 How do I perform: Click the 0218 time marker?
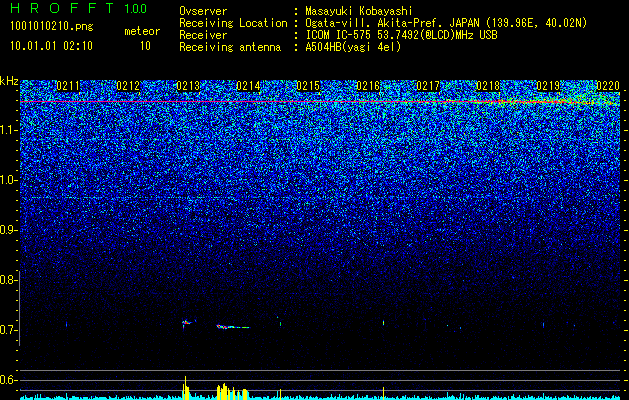tap(488, 86)
